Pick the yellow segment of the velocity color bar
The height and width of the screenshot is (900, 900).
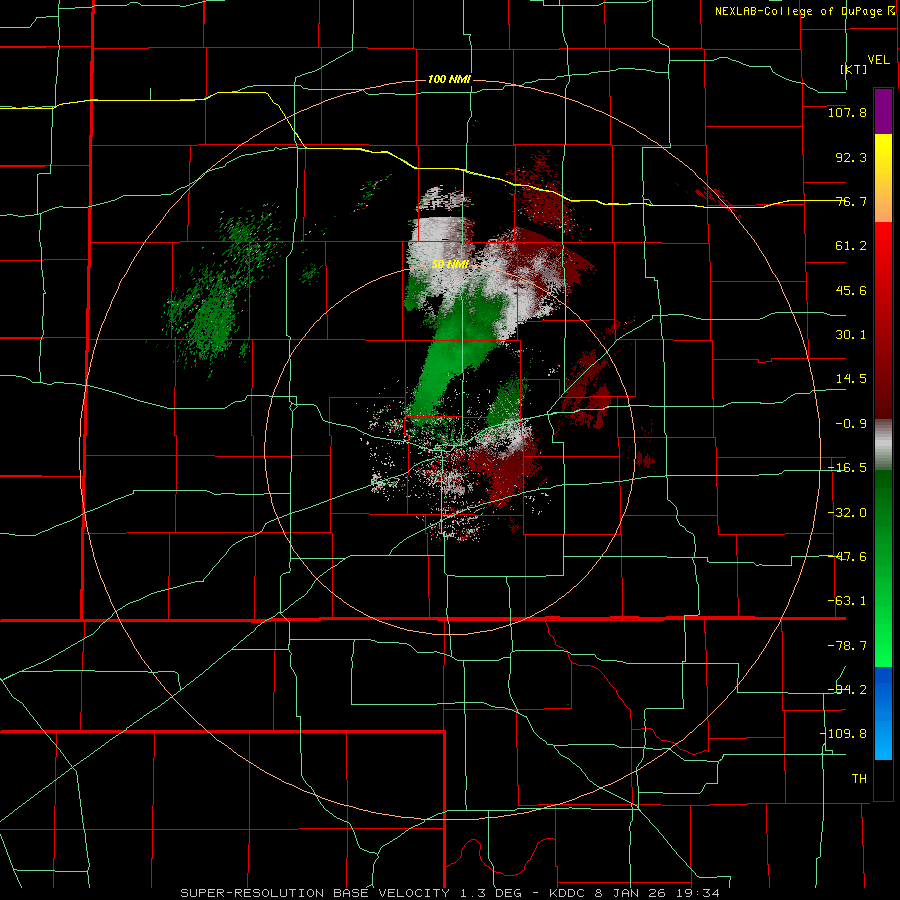pyautogui.click(x=883, y=178)
